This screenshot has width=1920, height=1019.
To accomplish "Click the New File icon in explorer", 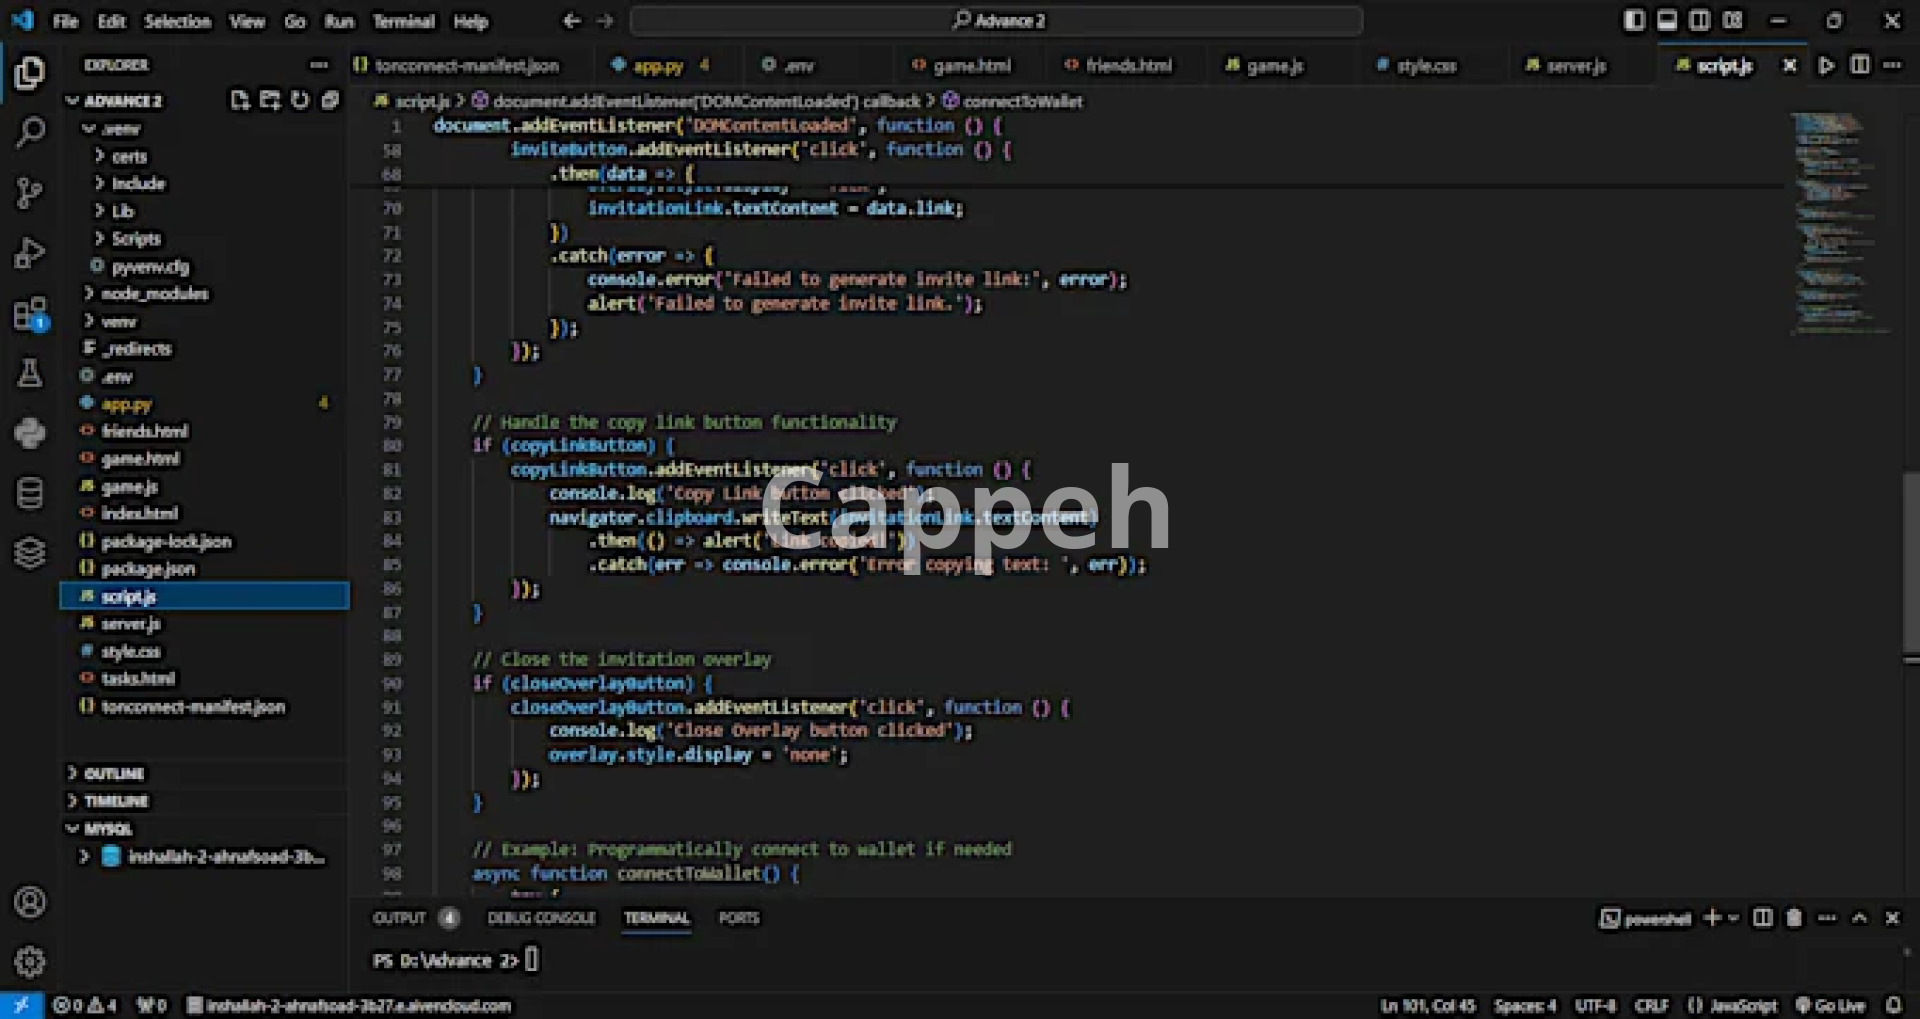I will point(240,101).
